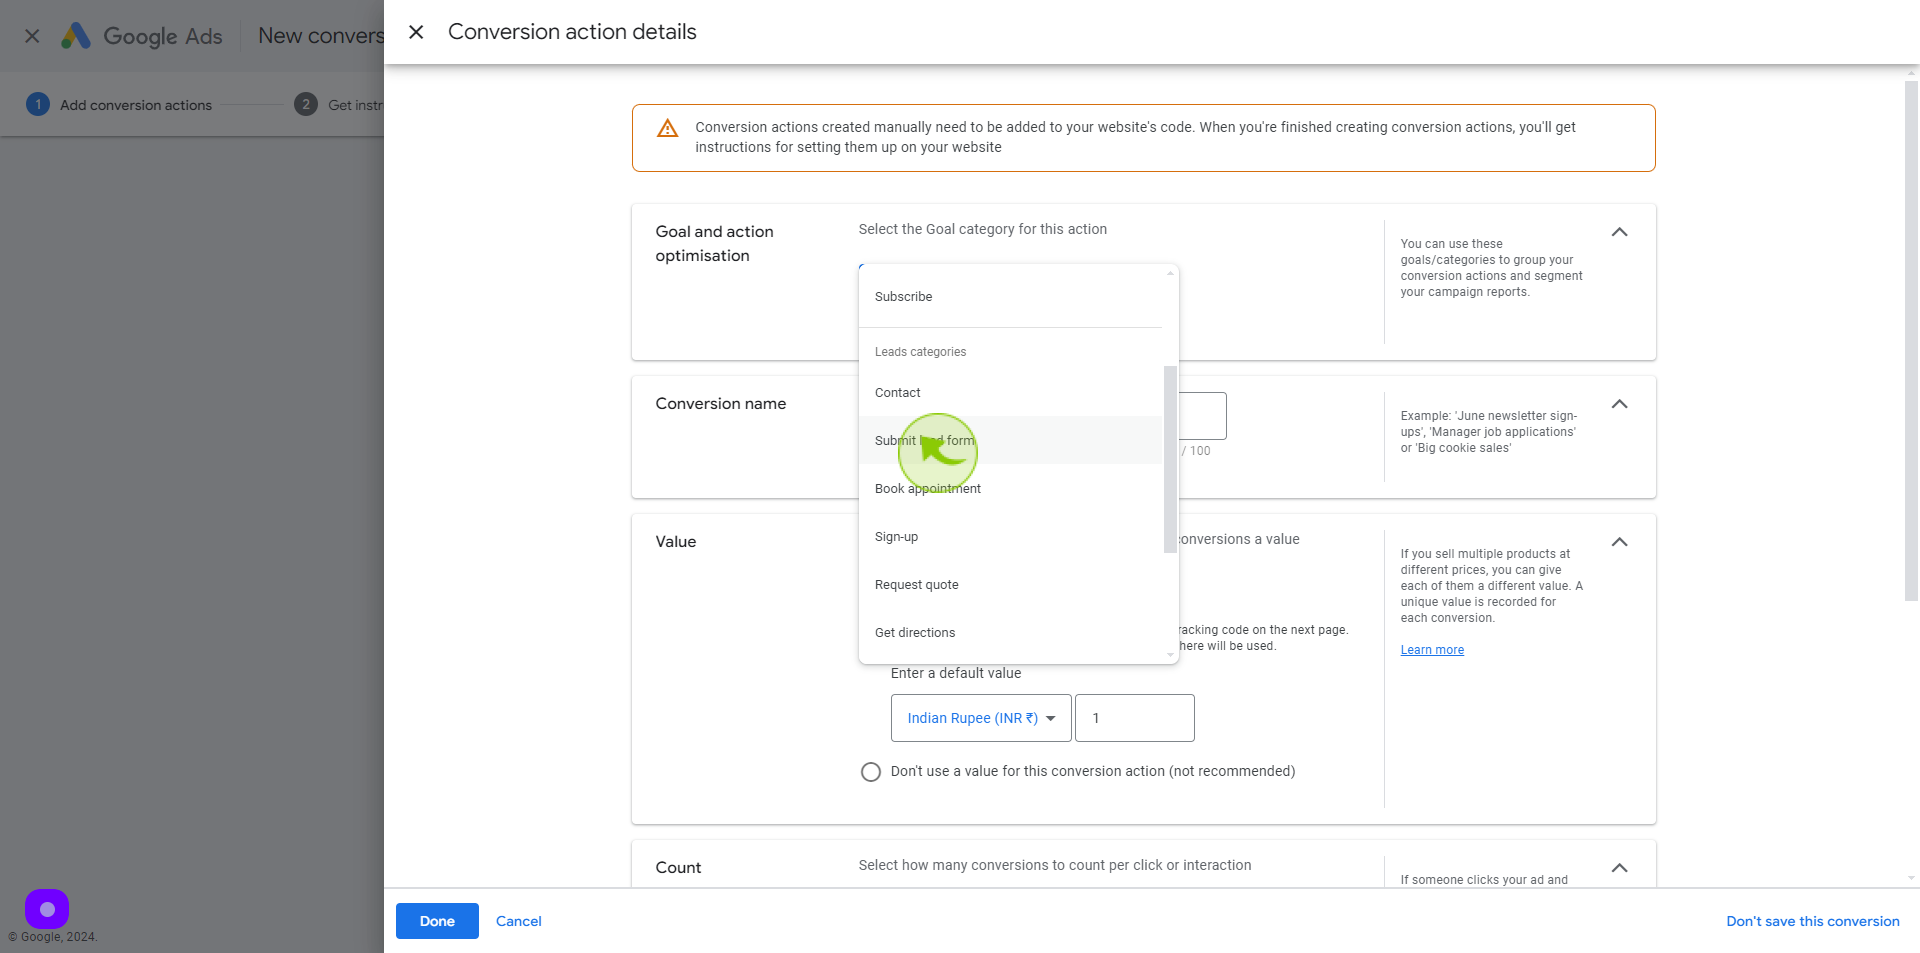
Task: Open the Indian Rupee currency dropdown
Action: point(981,718)
